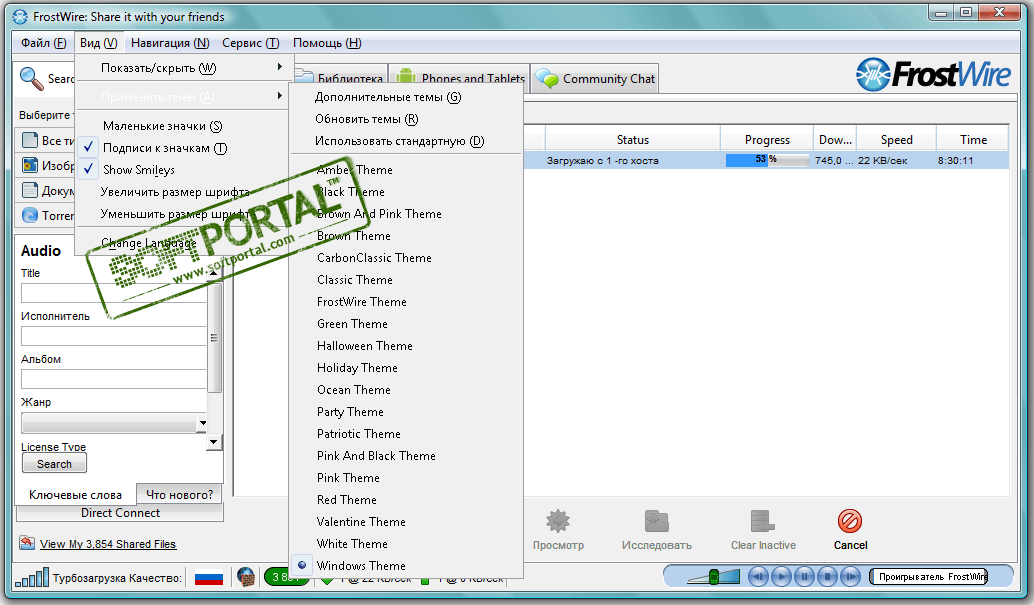Open Навигация menu
1034x605 pixels.
pyautogui.click(x=170, y=43)
